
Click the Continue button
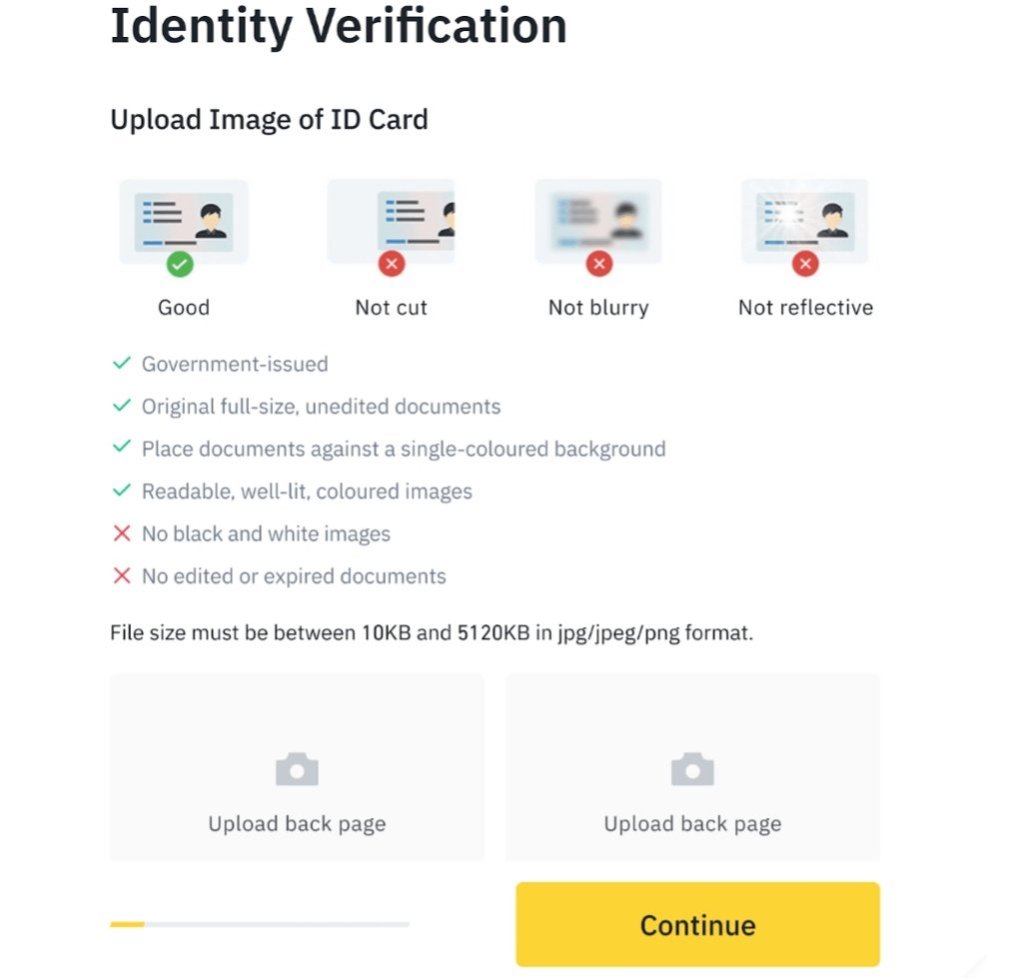697,924
